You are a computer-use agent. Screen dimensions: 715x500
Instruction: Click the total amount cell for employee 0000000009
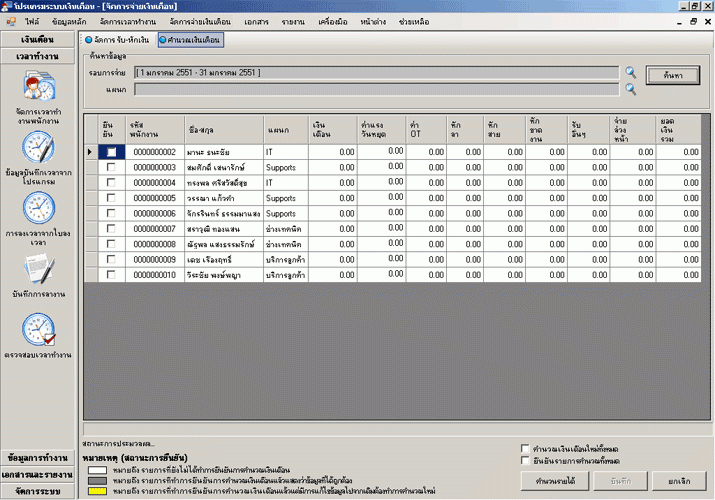coord(679,260)
